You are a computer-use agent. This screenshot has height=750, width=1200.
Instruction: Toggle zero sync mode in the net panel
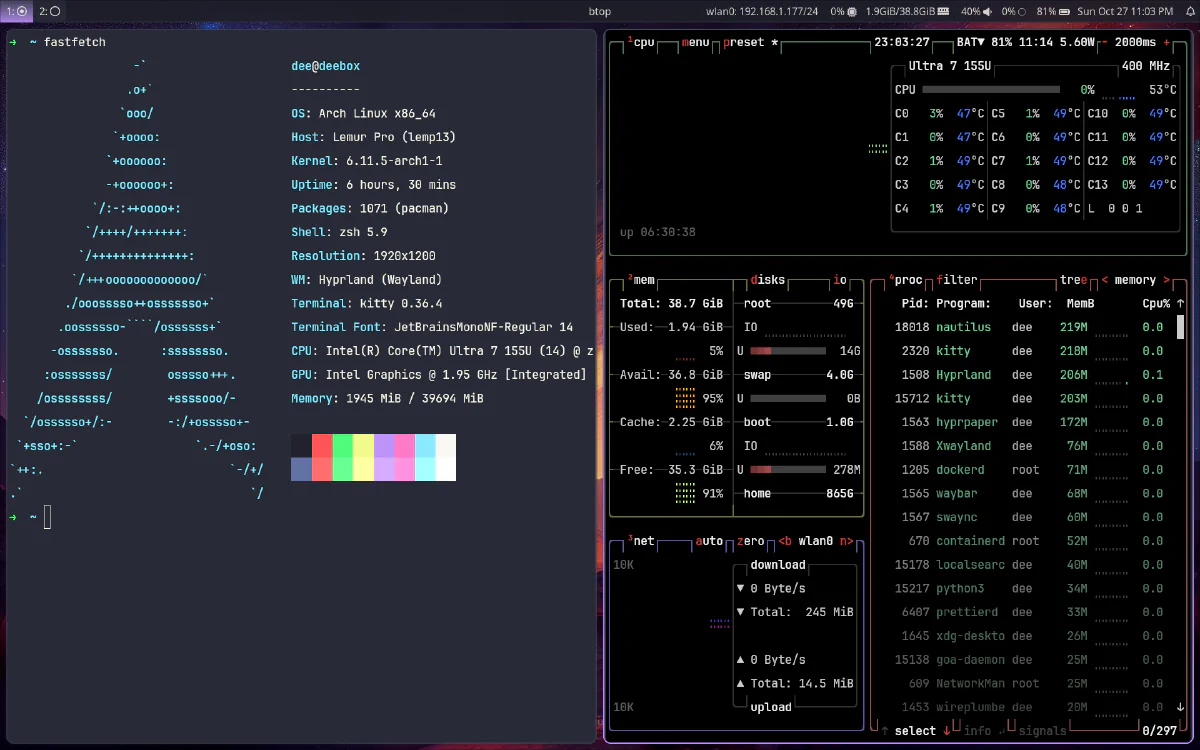750,541
